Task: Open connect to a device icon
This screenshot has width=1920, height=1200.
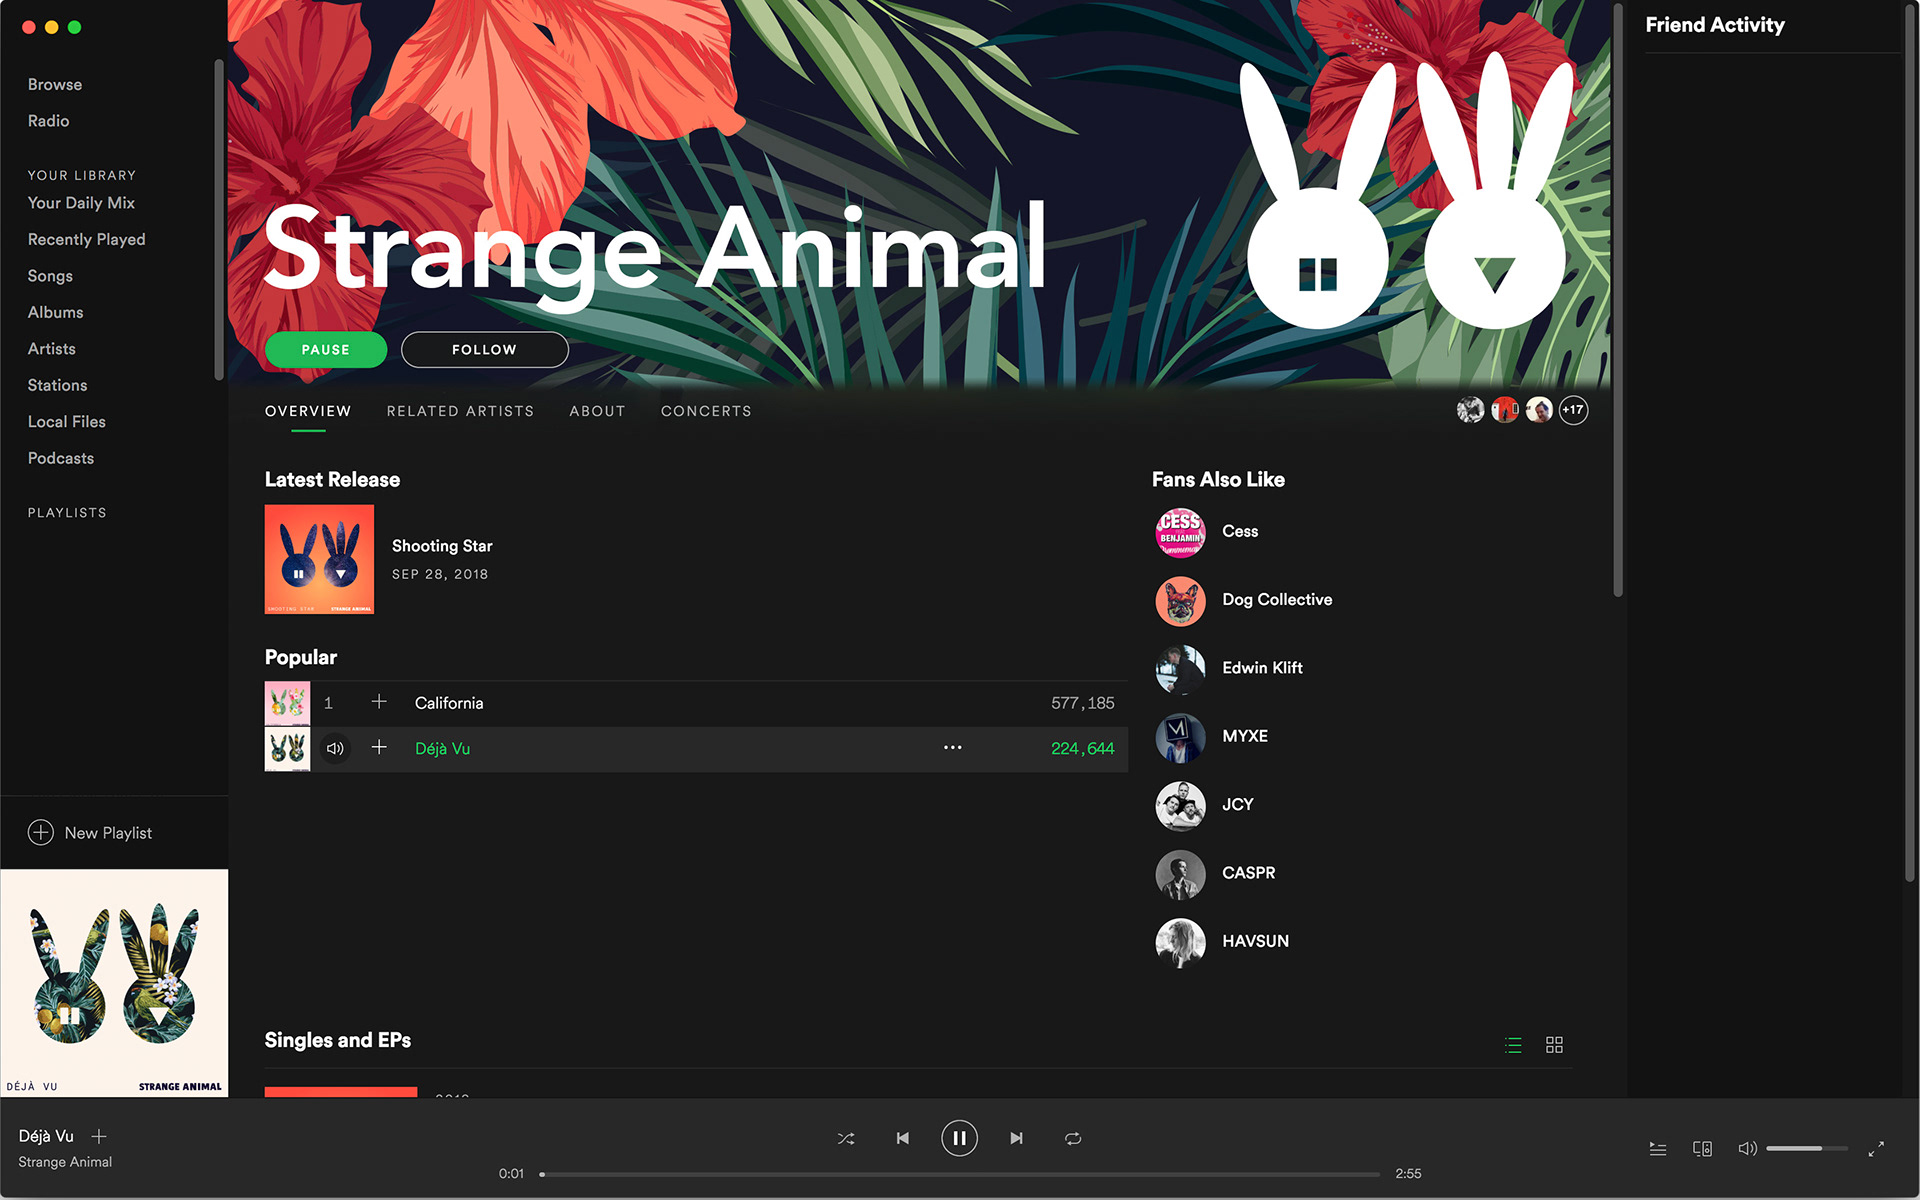Action: [1702, 1149]
